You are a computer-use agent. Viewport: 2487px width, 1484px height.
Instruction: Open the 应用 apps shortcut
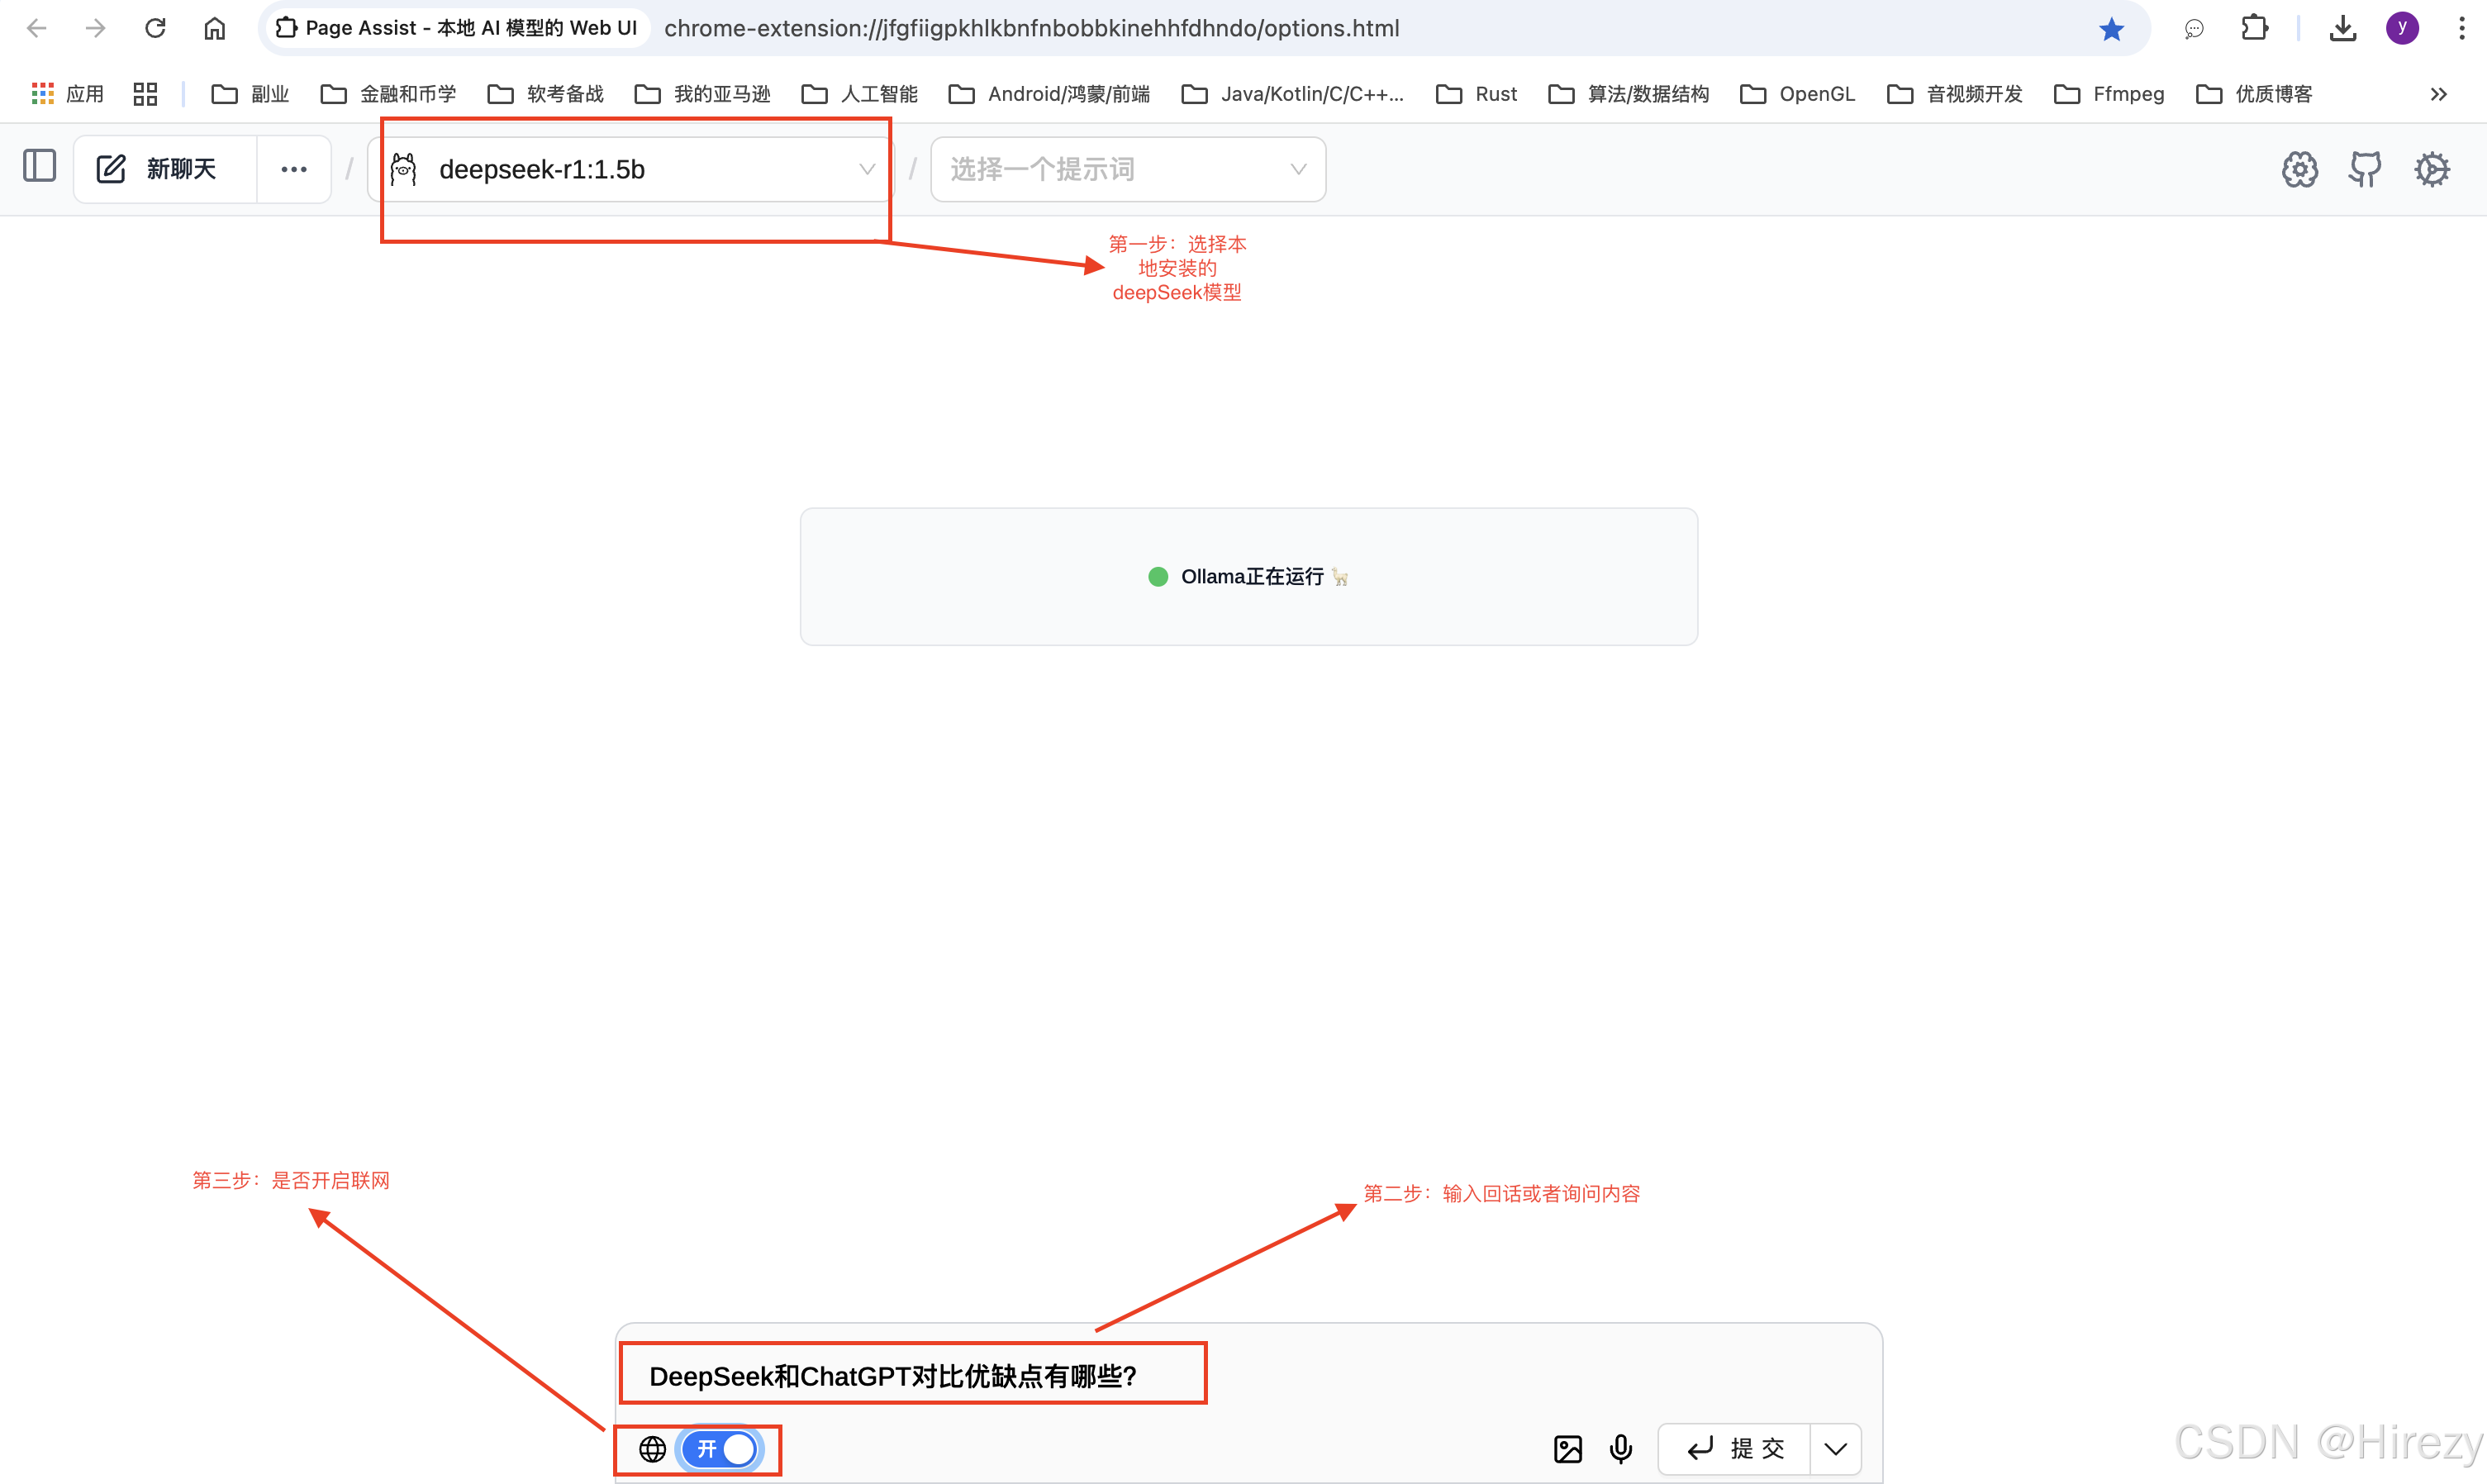click(x=68, y=94)
